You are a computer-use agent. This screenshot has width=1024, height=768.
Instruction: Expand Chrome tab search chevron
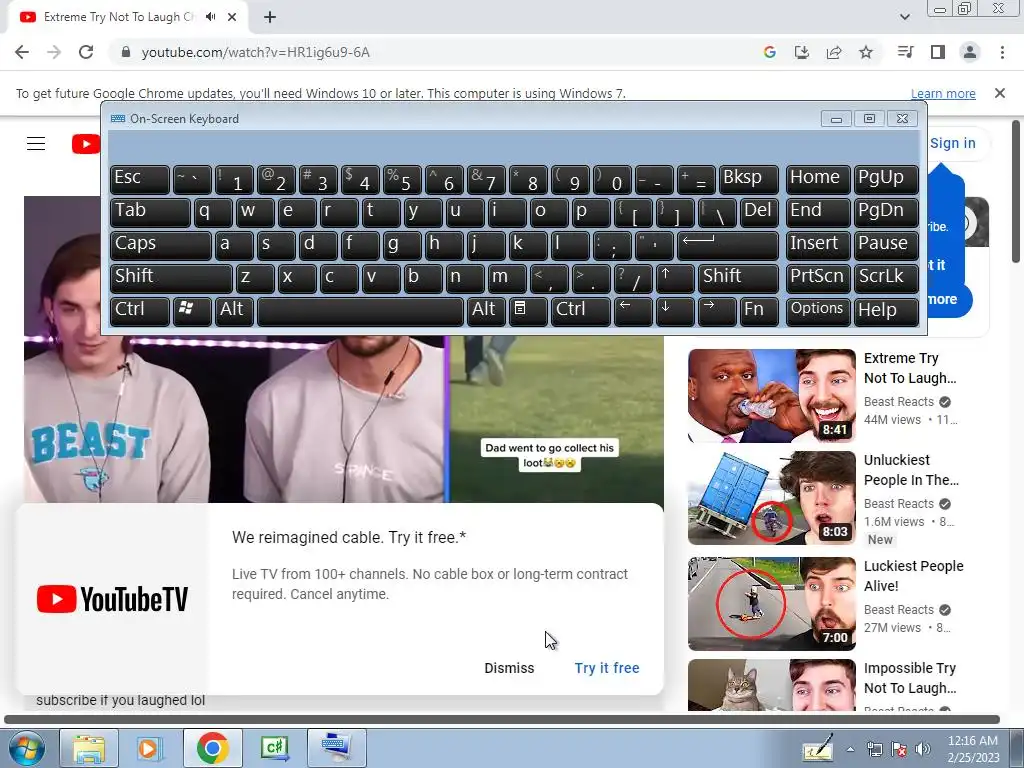click(904, 17)
